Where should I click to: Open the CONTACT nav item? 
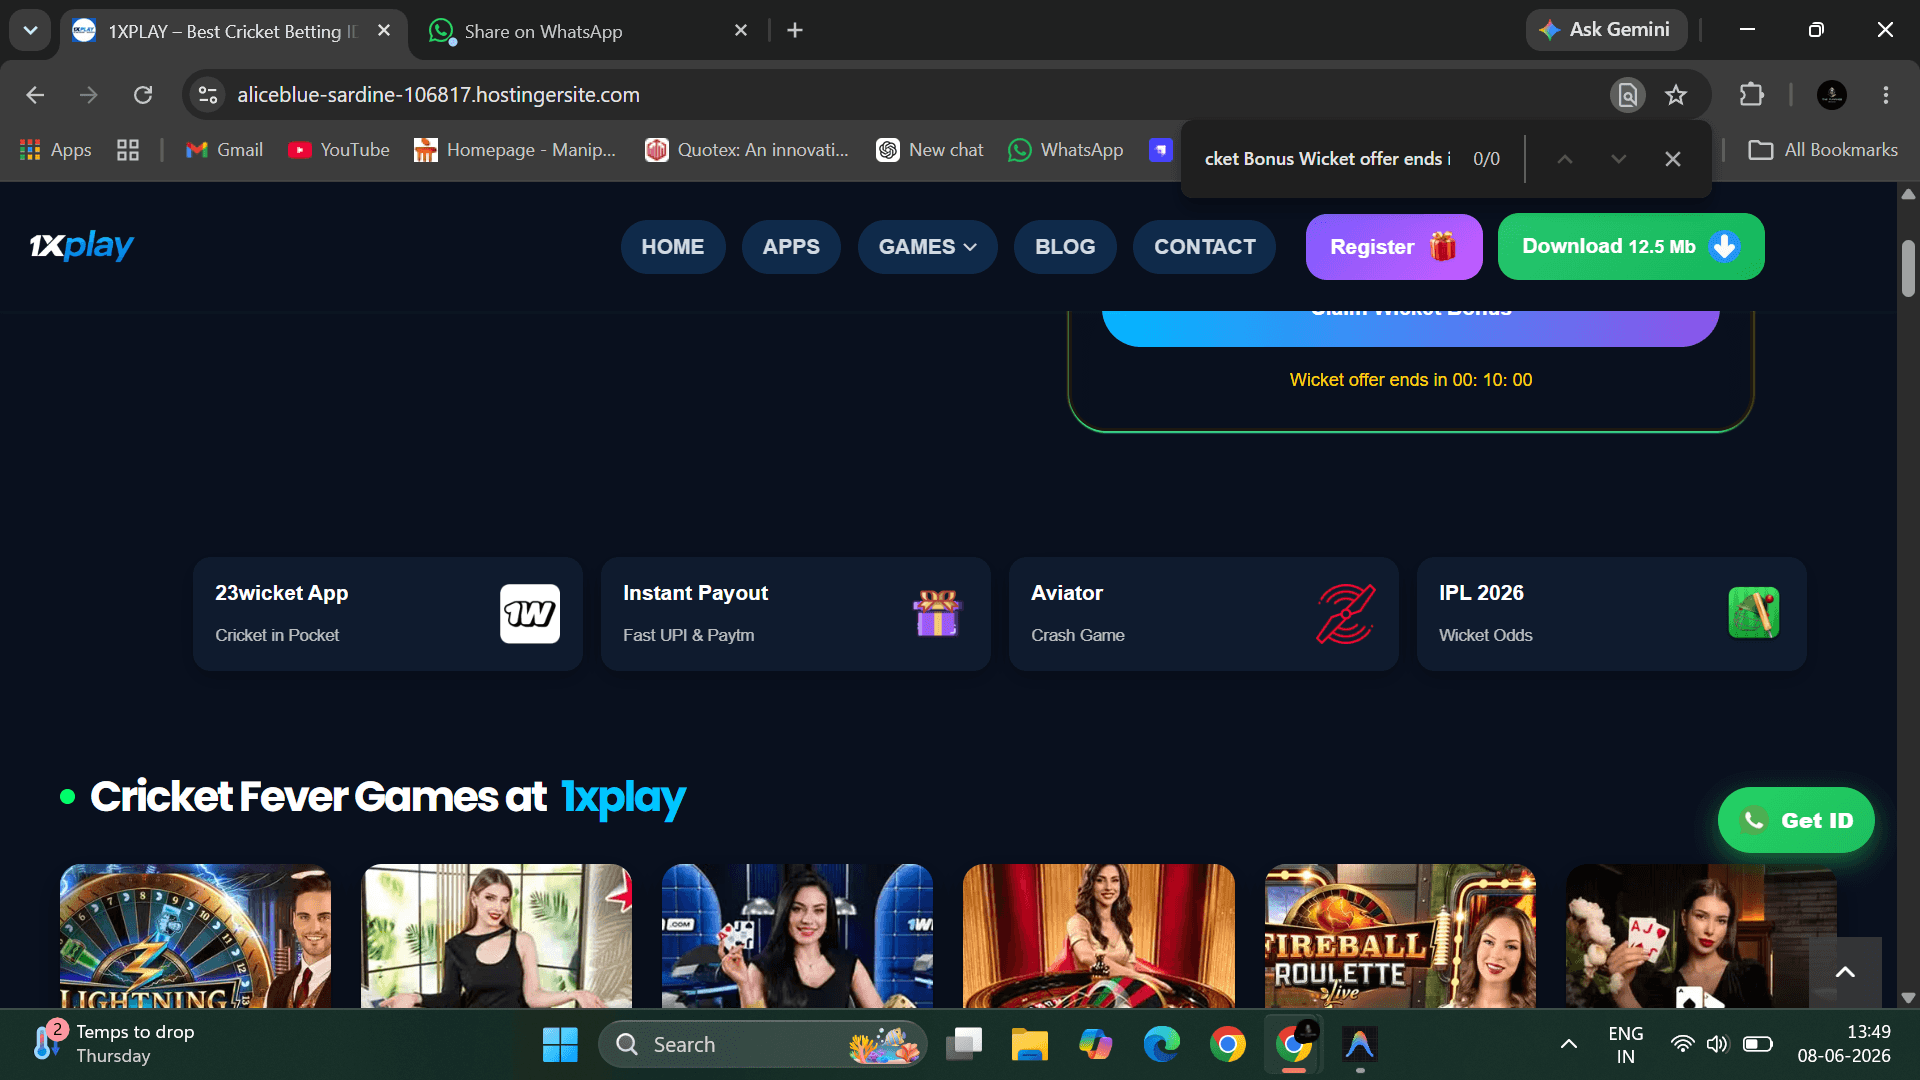click(1204, 247)
